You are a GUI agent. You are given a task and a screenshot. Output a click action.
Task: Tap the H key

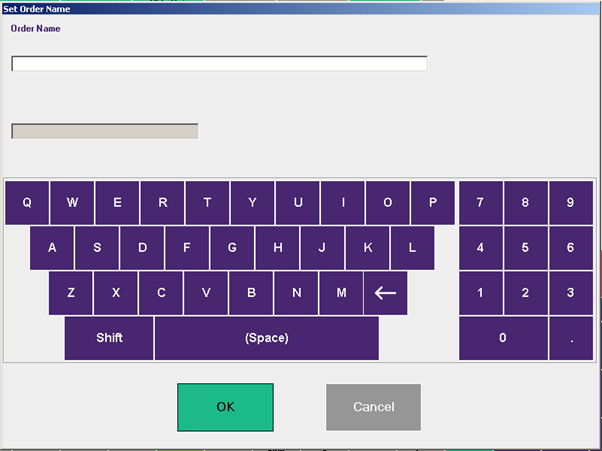(x=278, y=248)
